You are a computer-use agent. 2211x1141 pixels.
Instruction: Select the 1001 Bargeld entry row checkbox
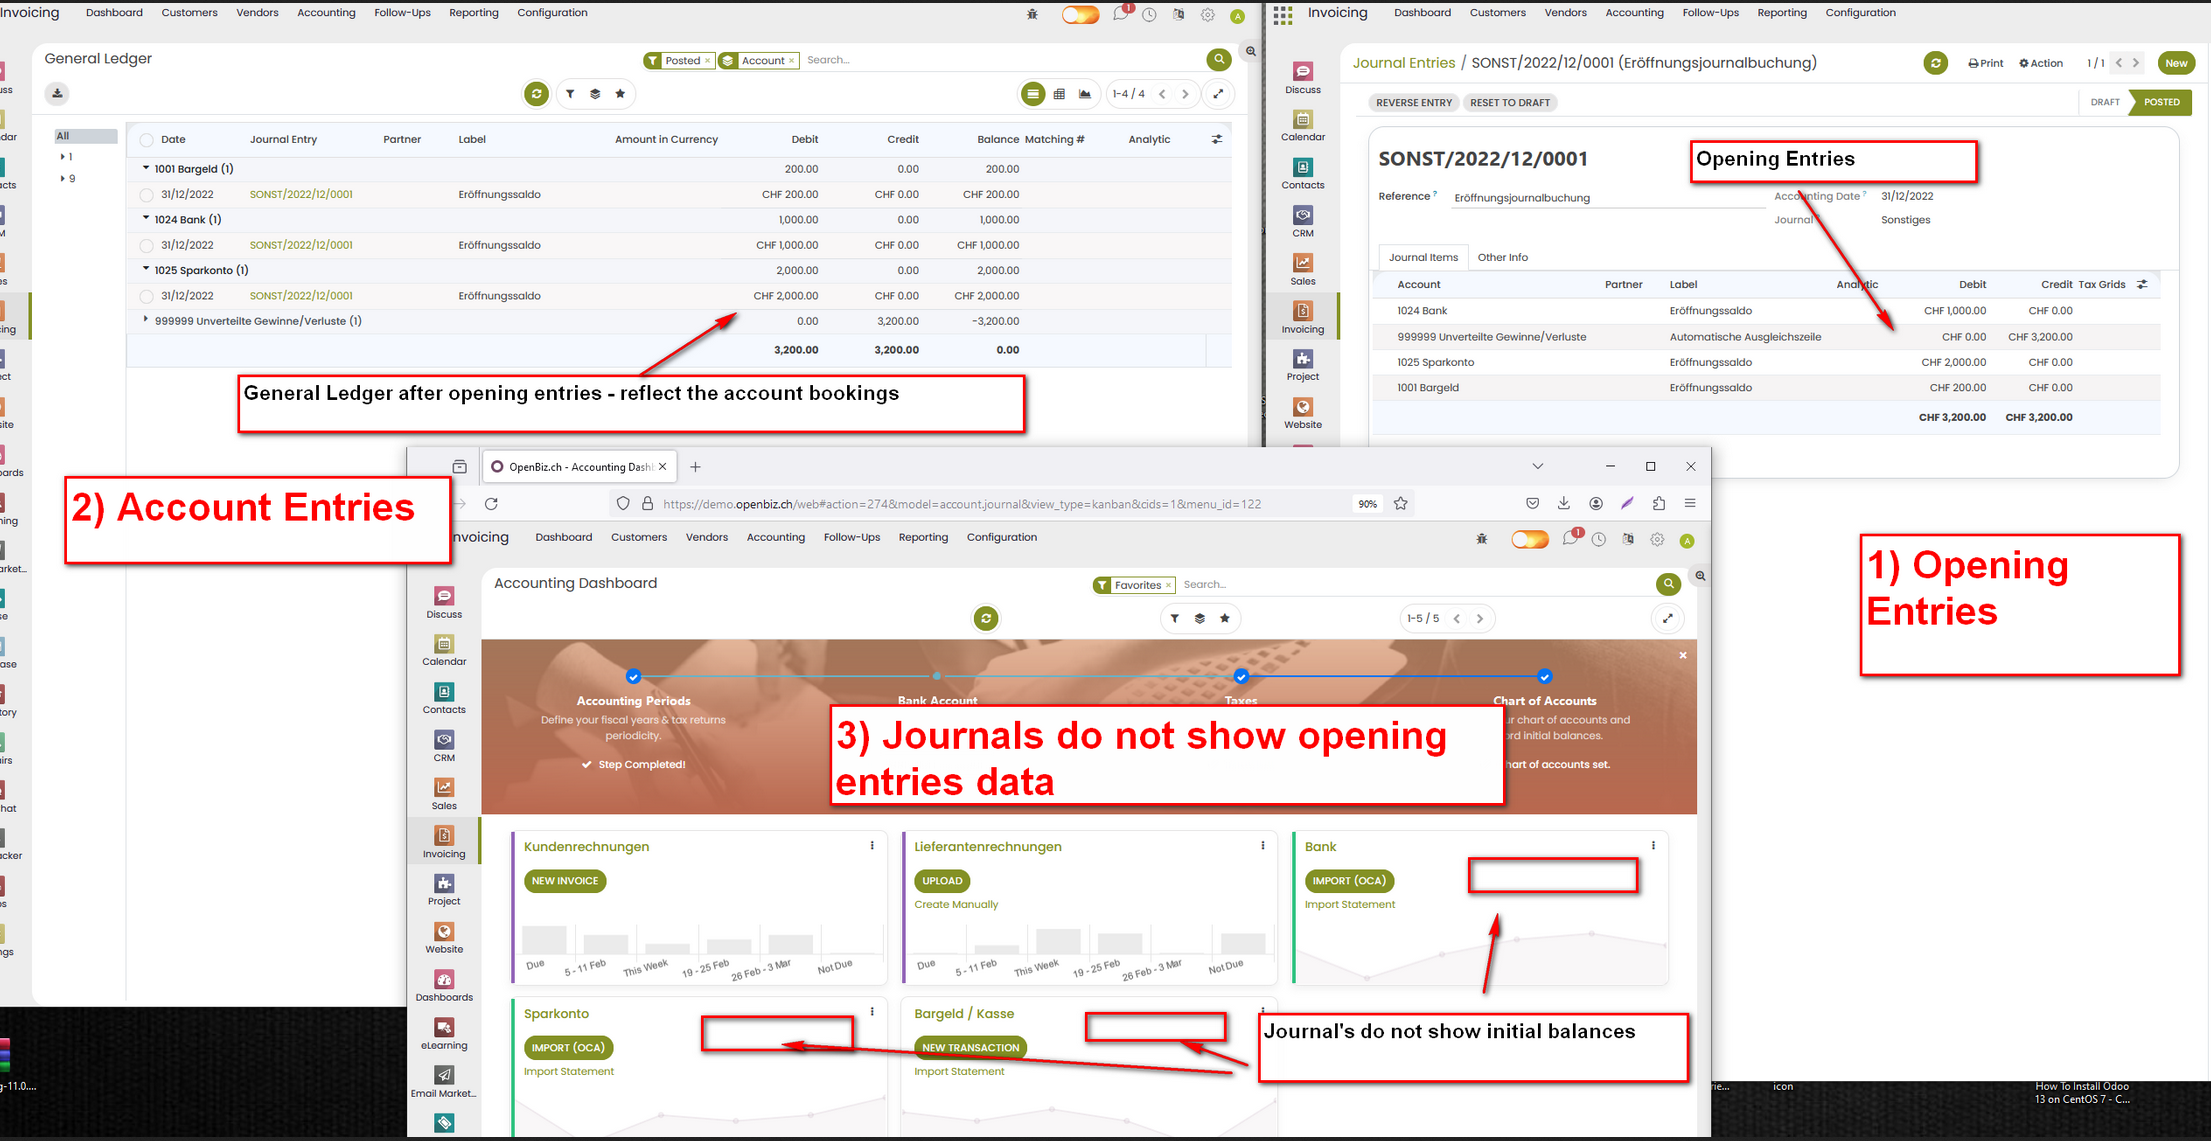pos(147,195)
